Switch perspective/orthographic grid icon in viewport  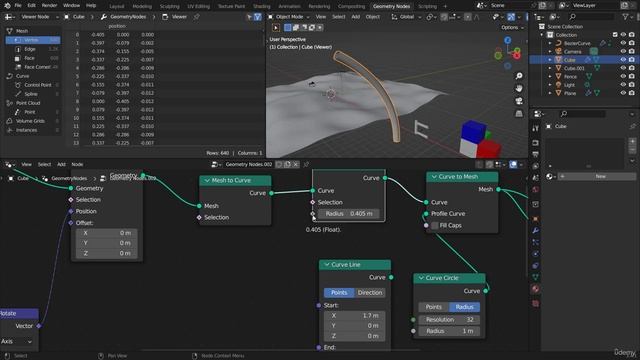click(x=519, y=113)
